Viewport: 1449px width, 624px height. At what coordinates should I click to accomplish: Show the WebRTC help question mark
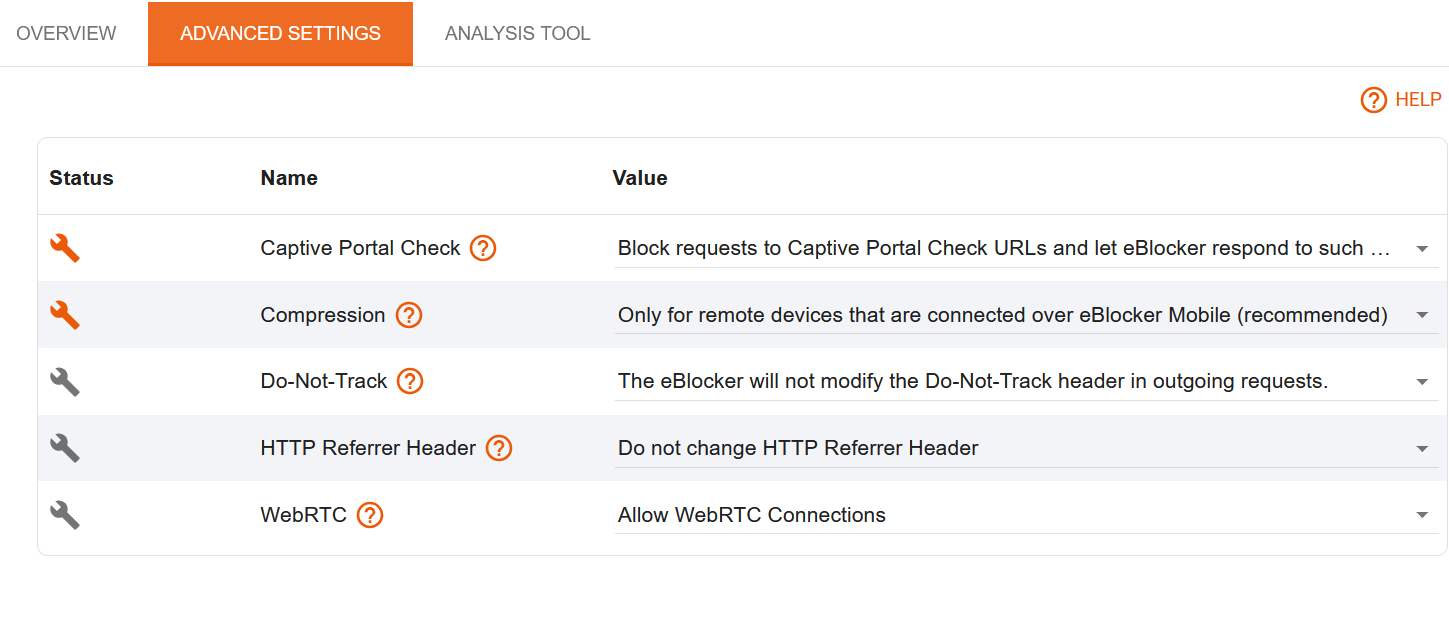370,515
